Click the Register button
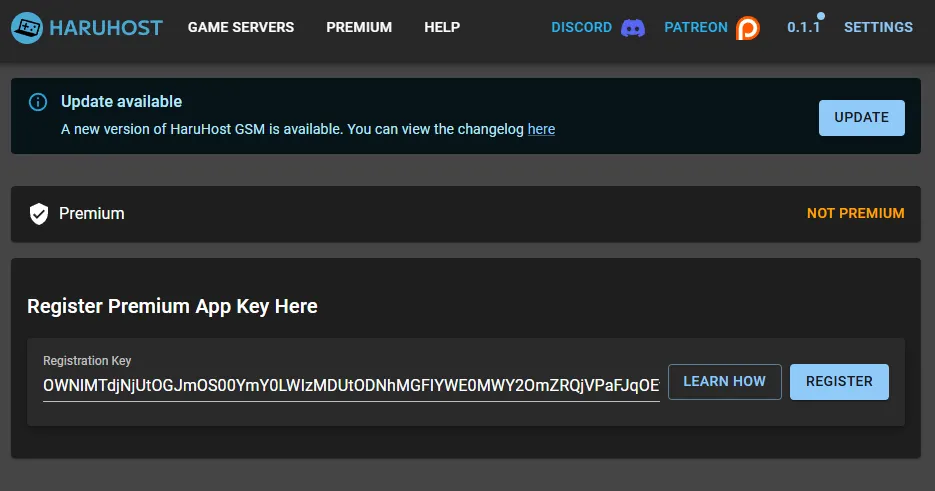Screen dimensions: 935x491 pos(839,382)
